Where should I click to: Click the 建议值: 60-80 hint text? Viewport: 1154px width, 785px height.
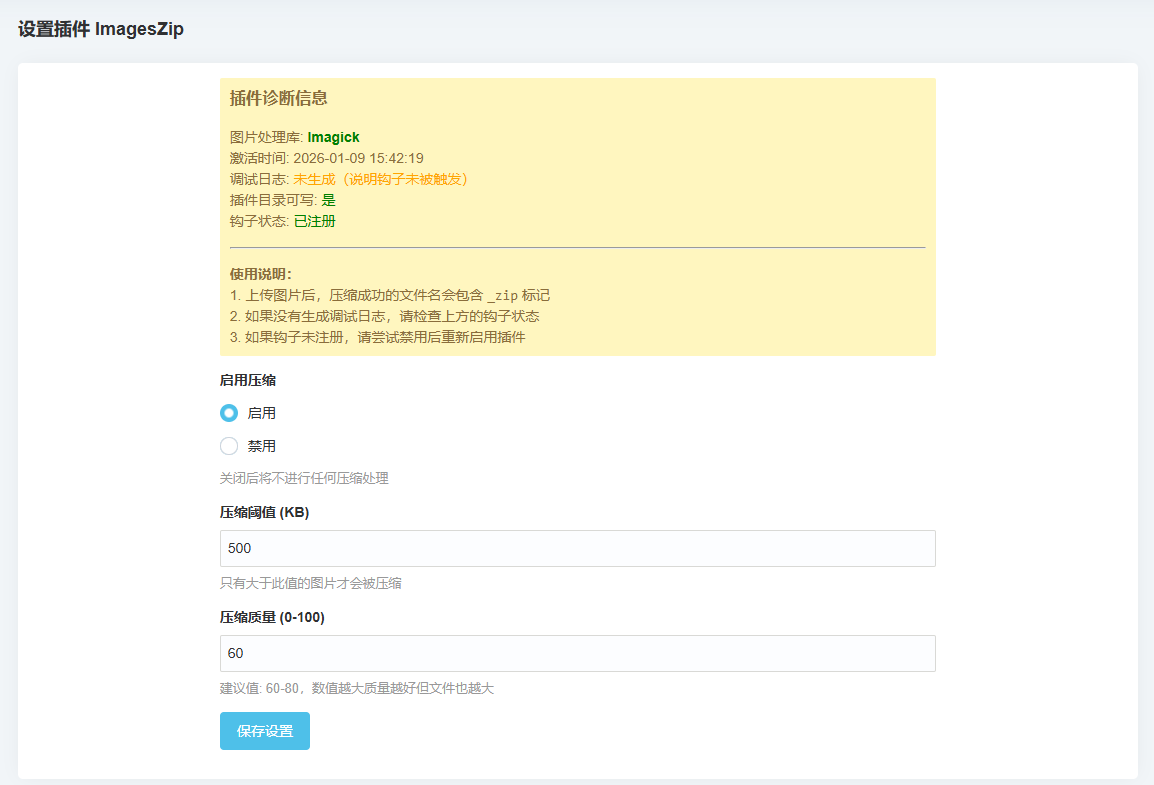tap(356, 688)
